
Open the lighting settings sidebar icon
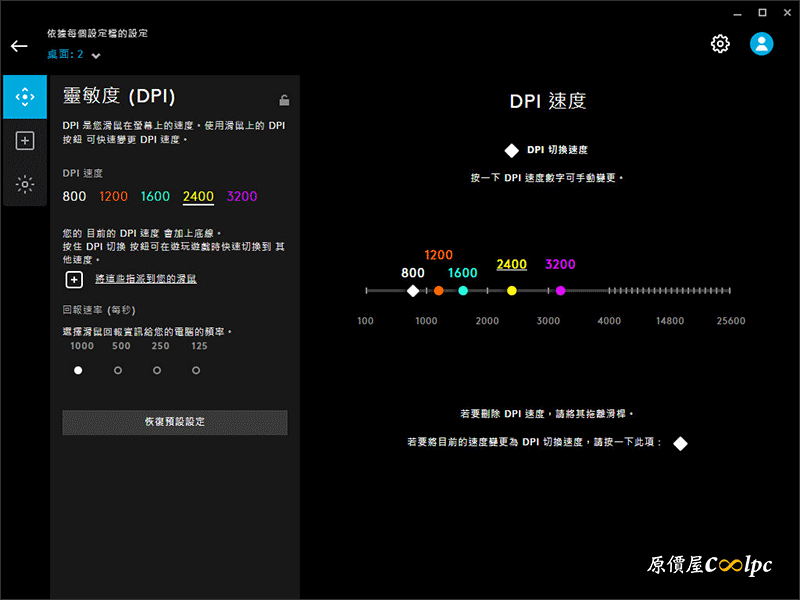tap(25, 185)
